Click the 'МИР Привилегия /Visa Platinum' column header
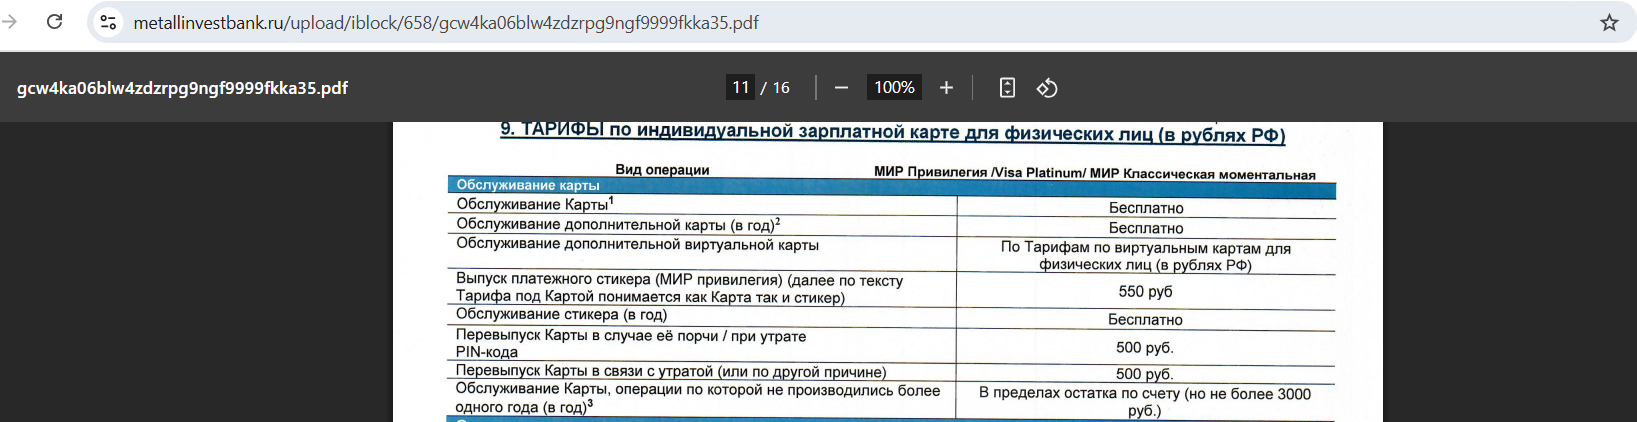The height and width of the screenshot is (422, 1637). click(1095, 173)
